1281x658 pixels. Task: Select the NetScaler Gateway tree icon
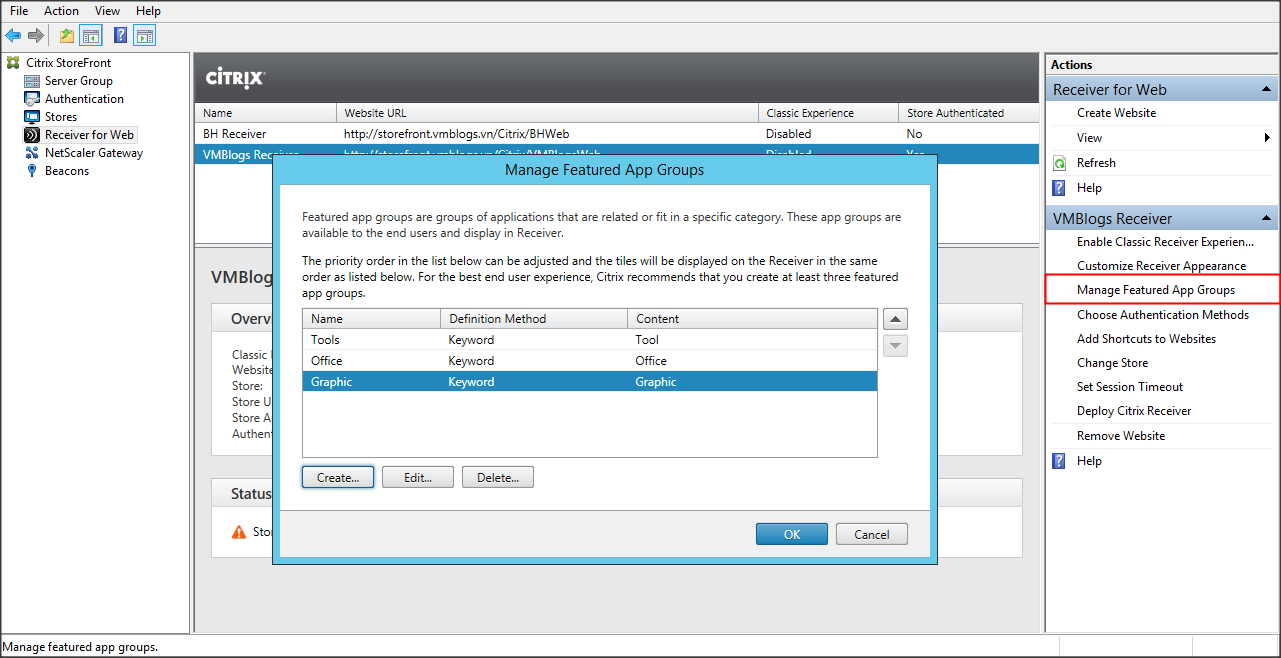[32, 153]
